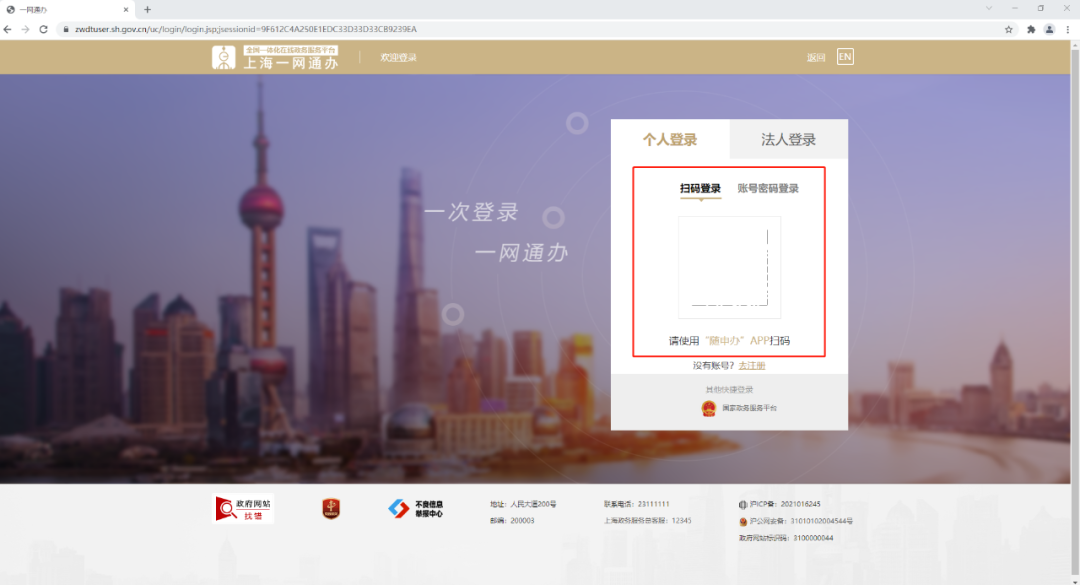This screenshot has height=585, width=1080.
Task: Click 请使用随申办APP扫码 prompt text
Action: [x=729, y=340]
